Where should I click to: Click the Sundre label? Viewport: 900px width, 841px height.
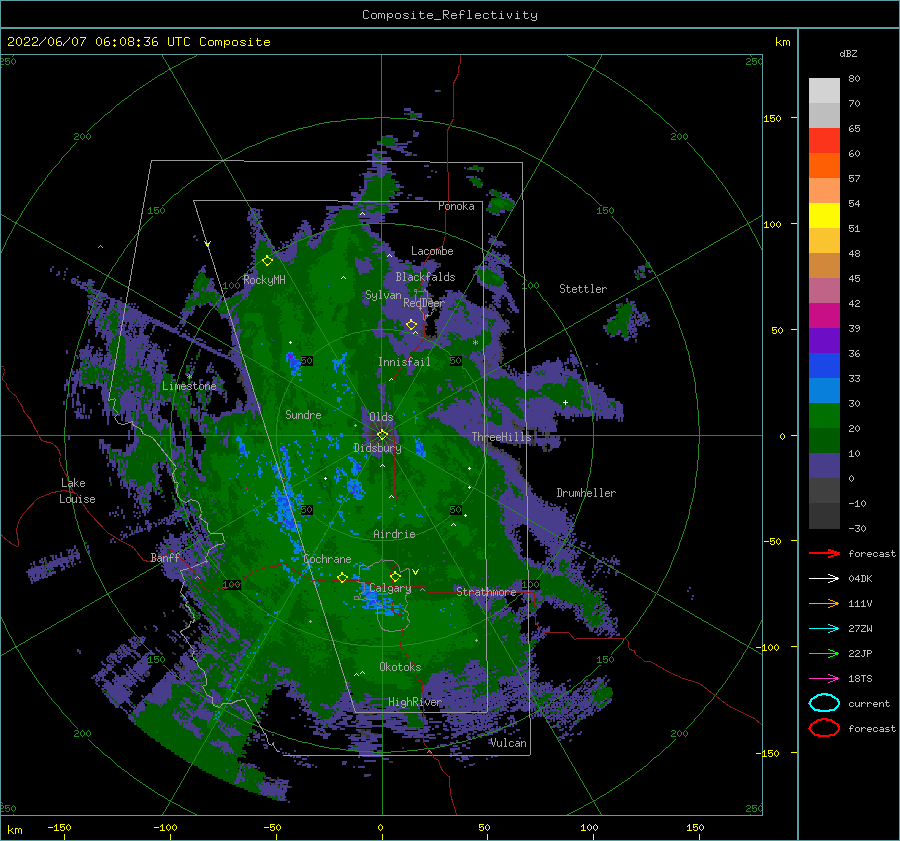coord(303,414)
